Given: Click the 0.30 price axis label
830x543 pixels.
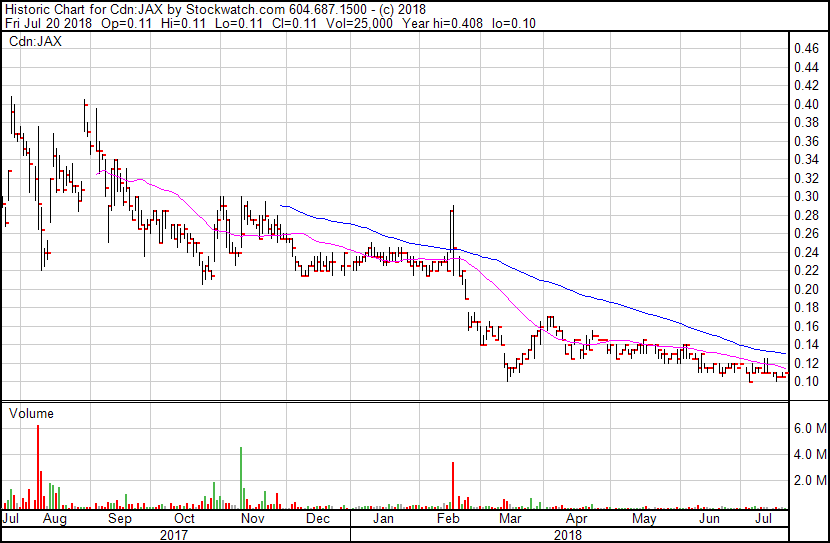Looking at the screenshot, I should (x=805, y=196).
